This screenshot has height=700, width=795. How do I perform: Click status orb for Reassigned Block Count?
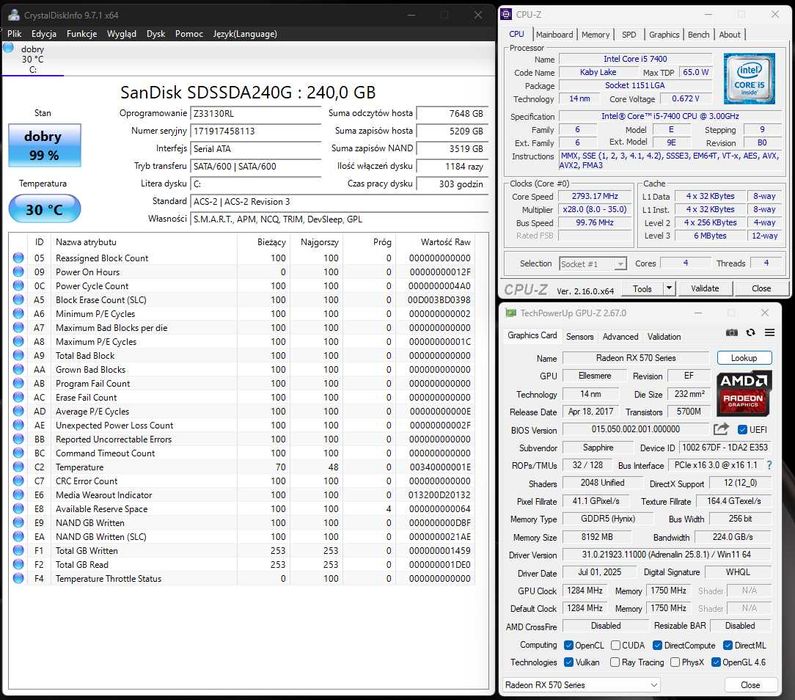pyautogui.click(x=18, y=257)
